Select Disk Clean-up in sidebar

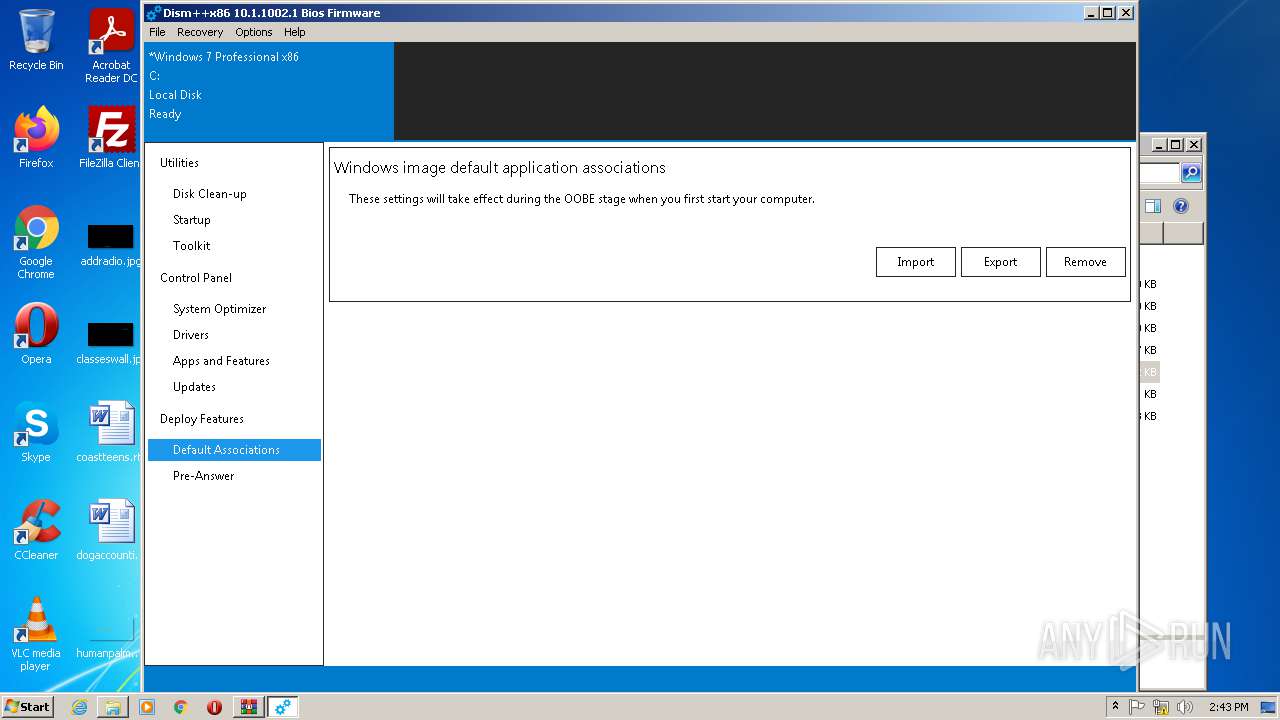pyautogui.click(x=234, y=194)
